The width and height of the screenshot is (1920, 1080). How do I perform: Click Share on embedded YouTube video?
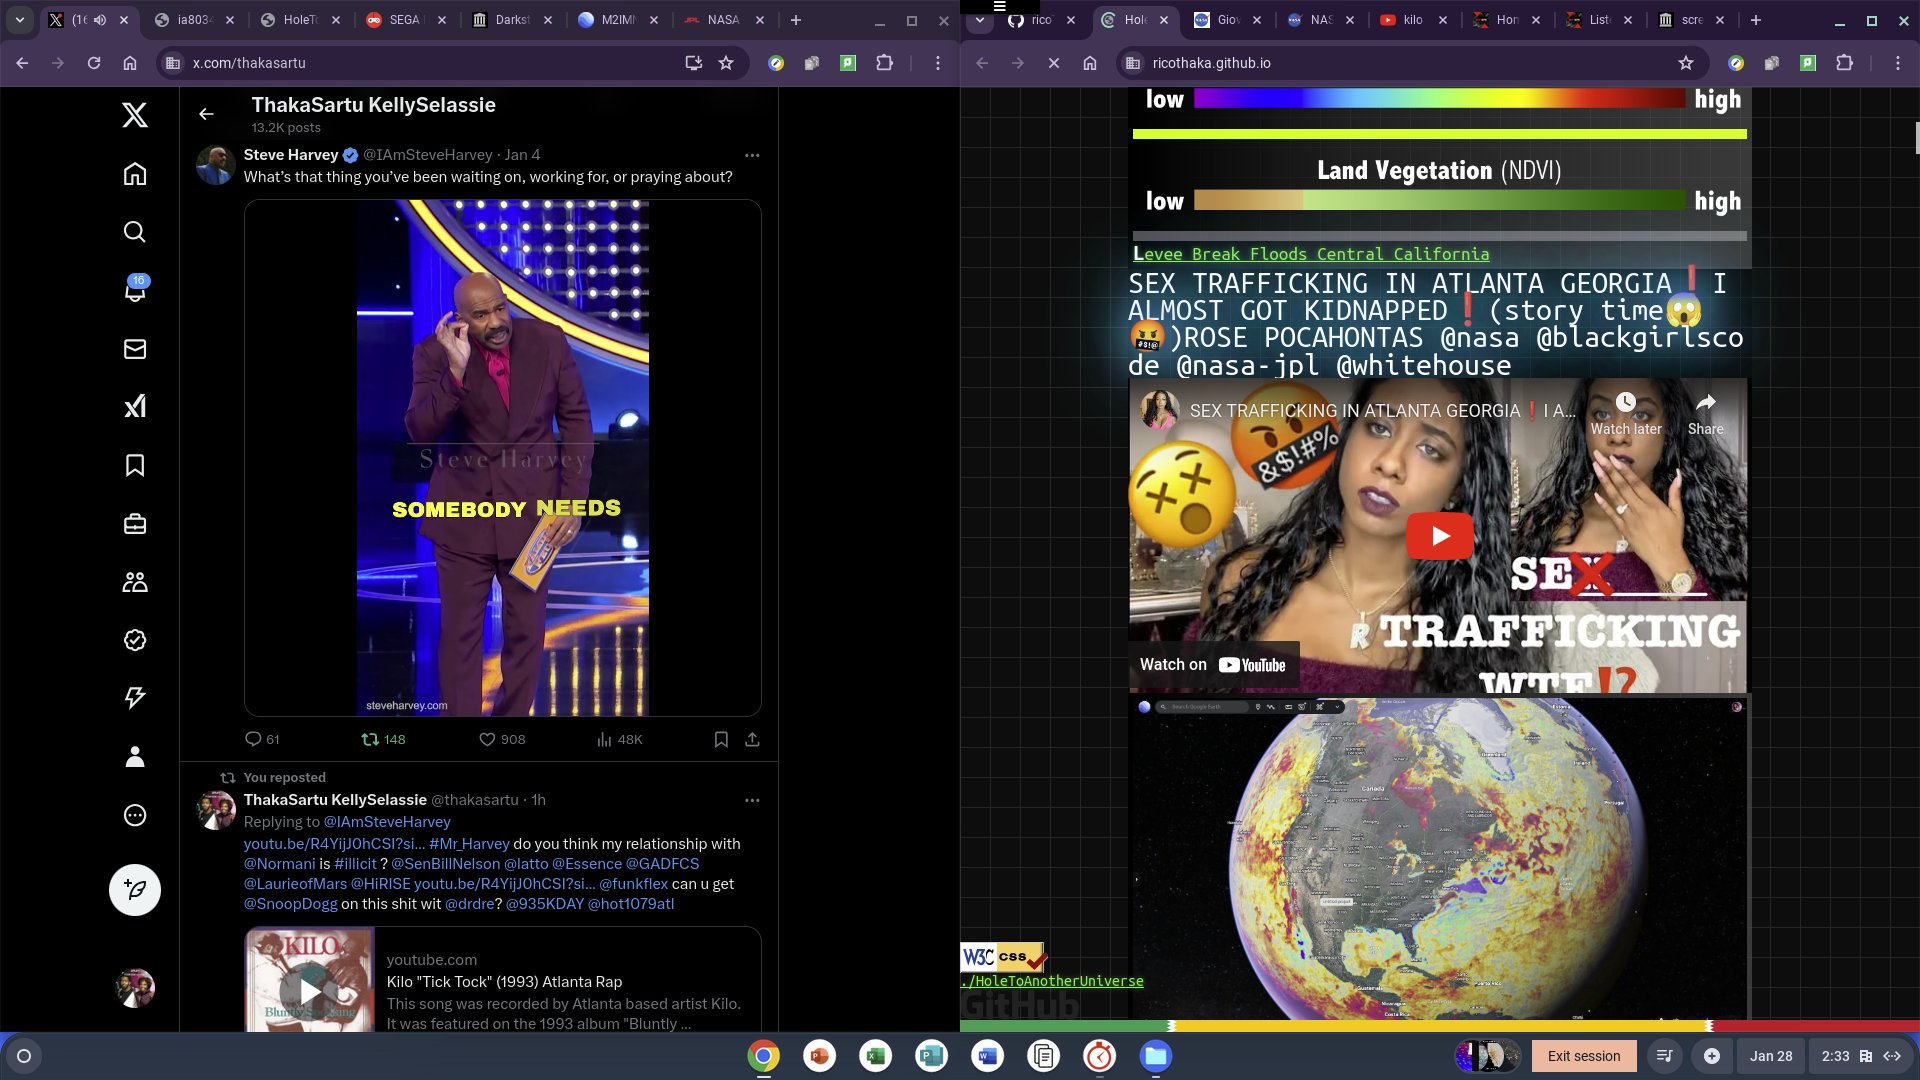[x=1705, y=414]
